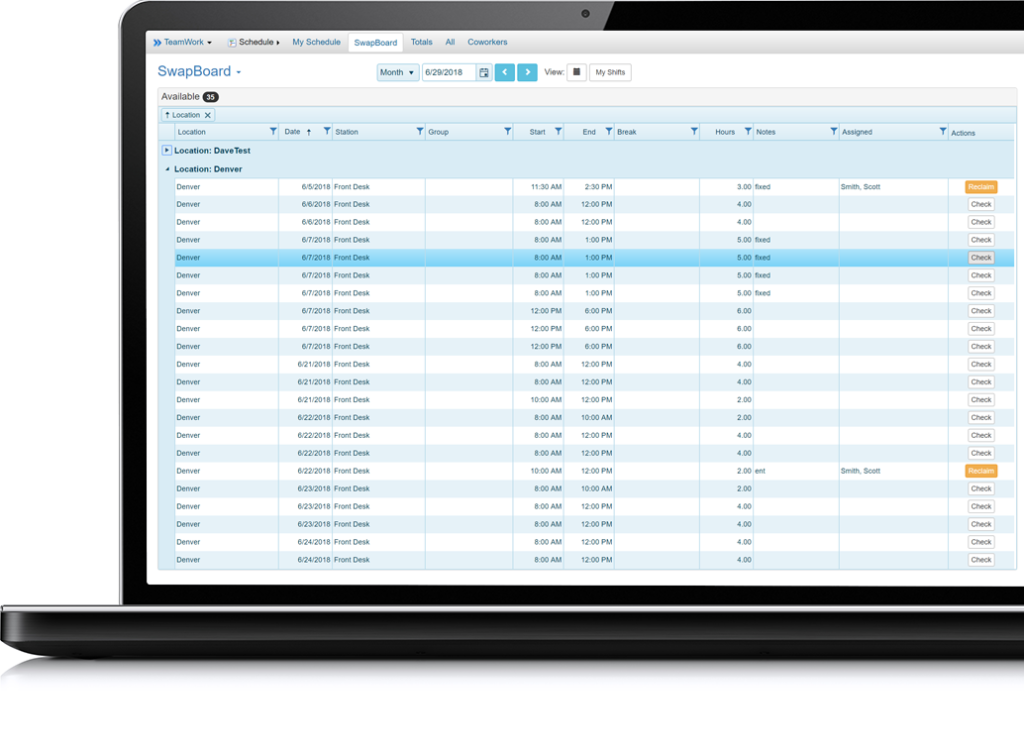The image size is (1024, 752).
Task: Open the Start column filter
Action: point(558,131)
